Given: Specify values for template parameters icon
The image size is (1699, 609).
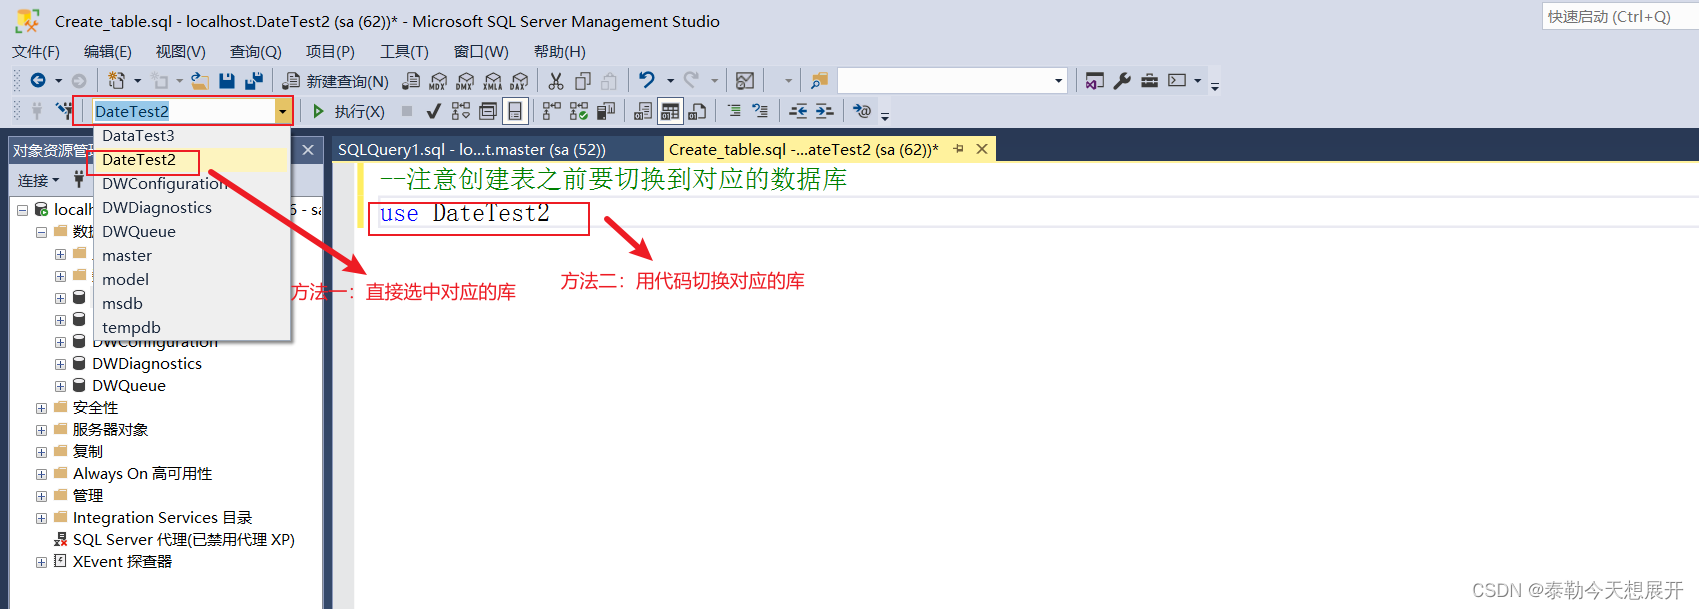Looking at the screenshot, I should [x=862, y=111].
